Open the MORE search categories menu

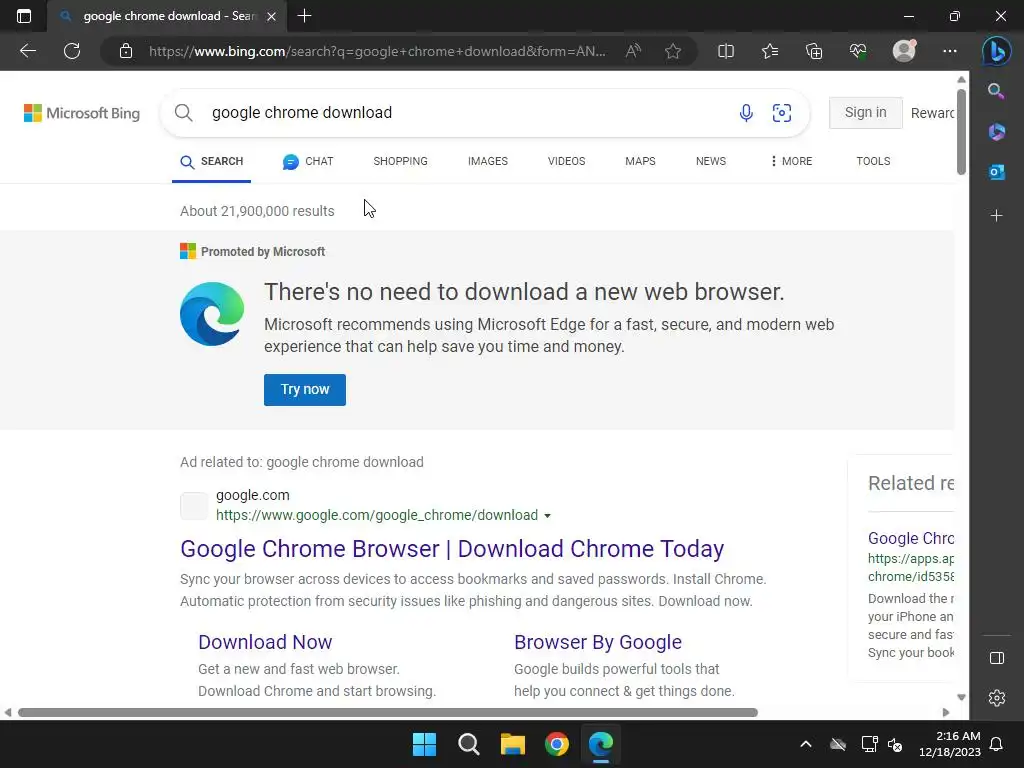point(791,161)
